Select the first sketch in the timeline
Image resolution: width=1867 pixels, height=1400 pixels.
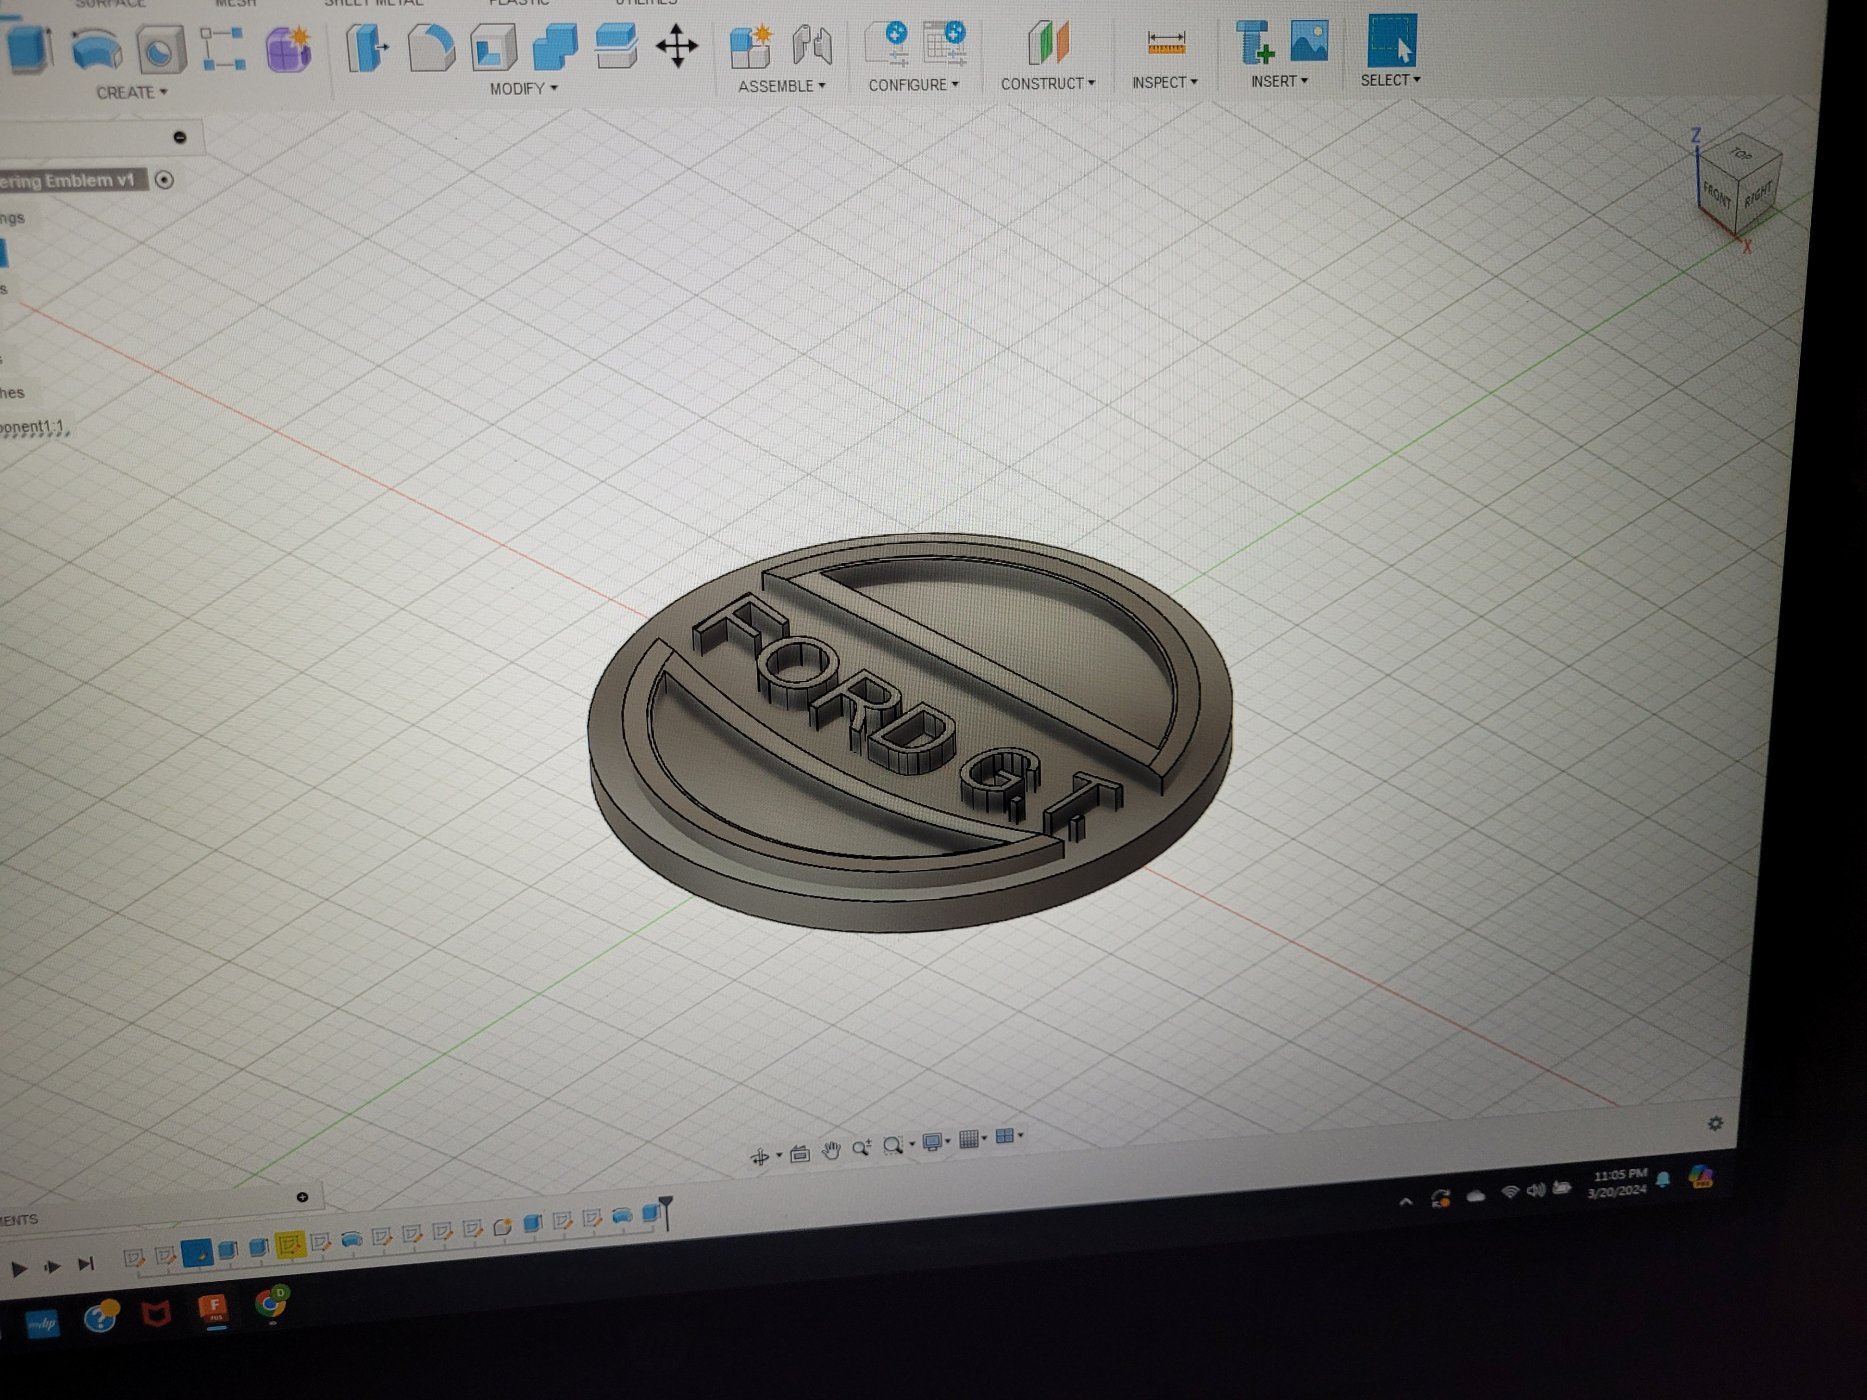(x=133, y=1258)
